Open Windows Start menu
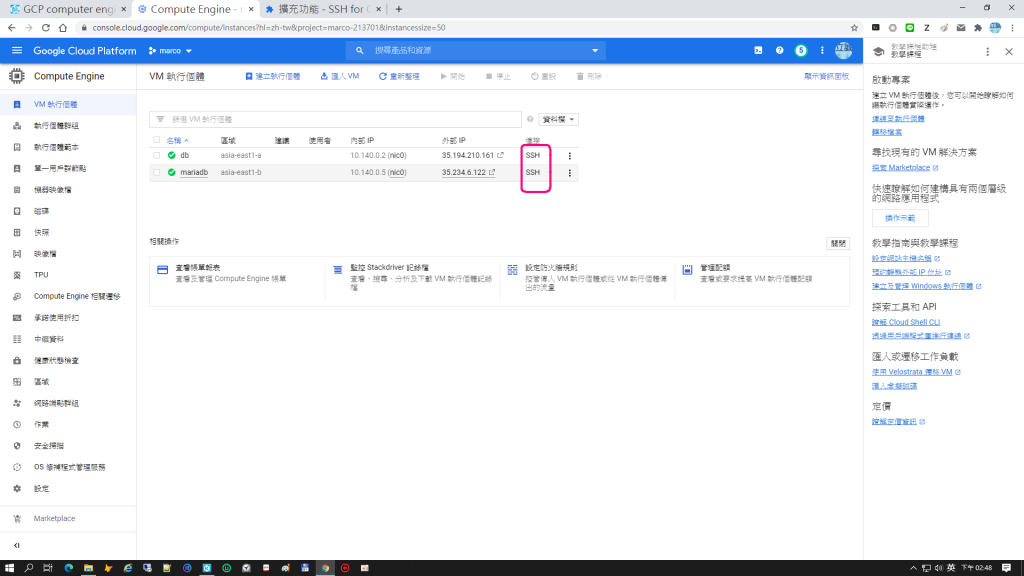This screenshot has height=576, width=1024. 9,568
